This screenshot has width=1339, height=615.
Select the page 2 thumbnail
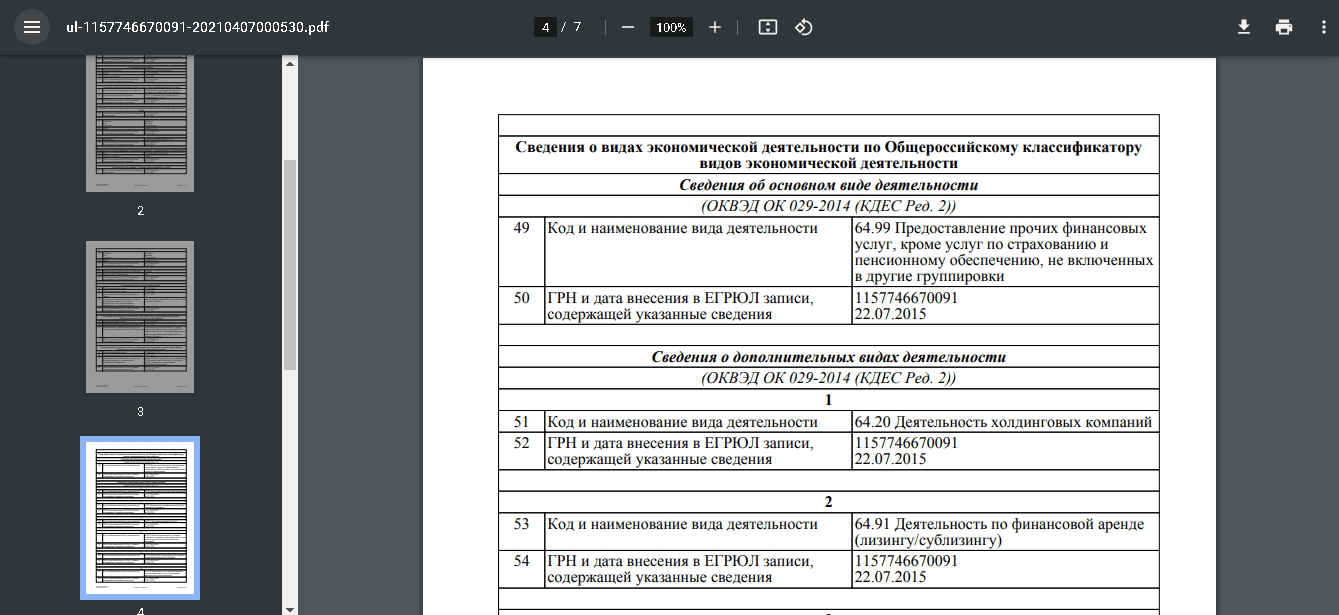[x=140, y=118]
